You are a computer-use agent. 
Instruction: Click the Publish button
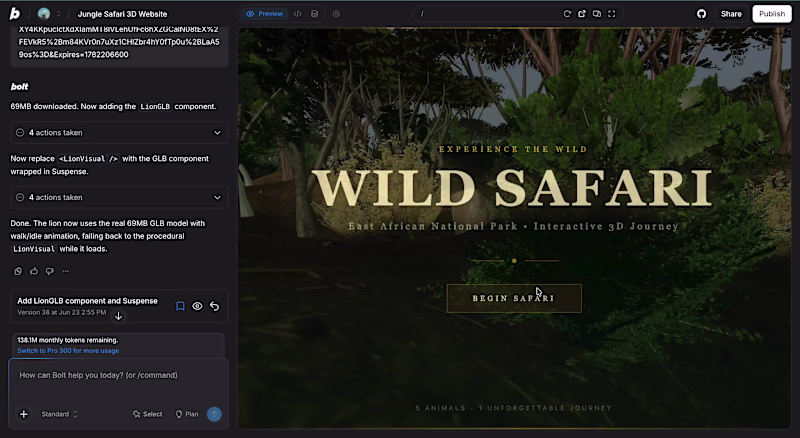coord(772,14)
